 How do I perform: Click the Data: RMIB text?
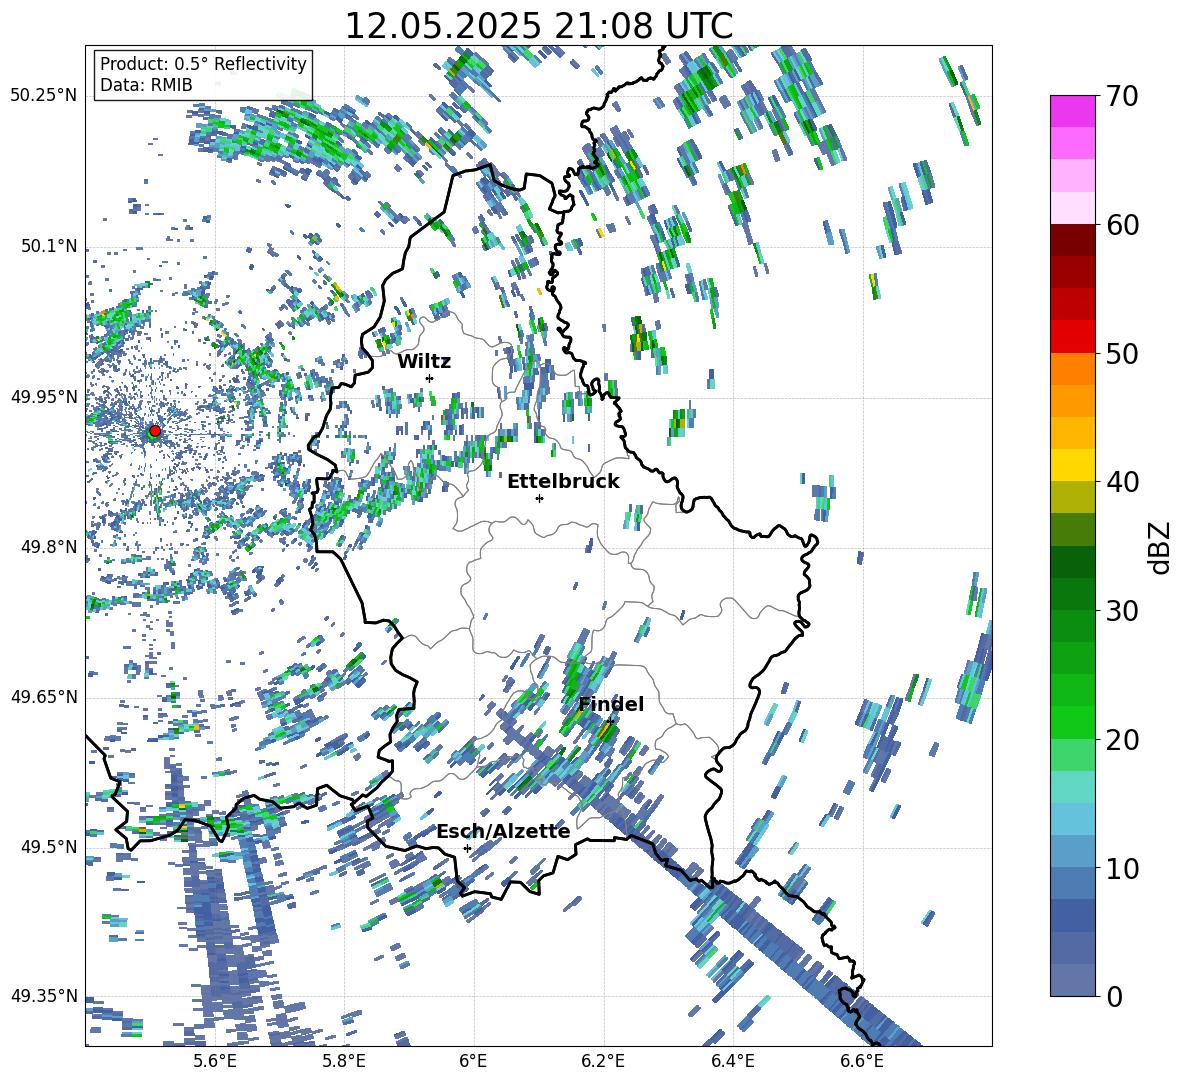click(146, 85)
